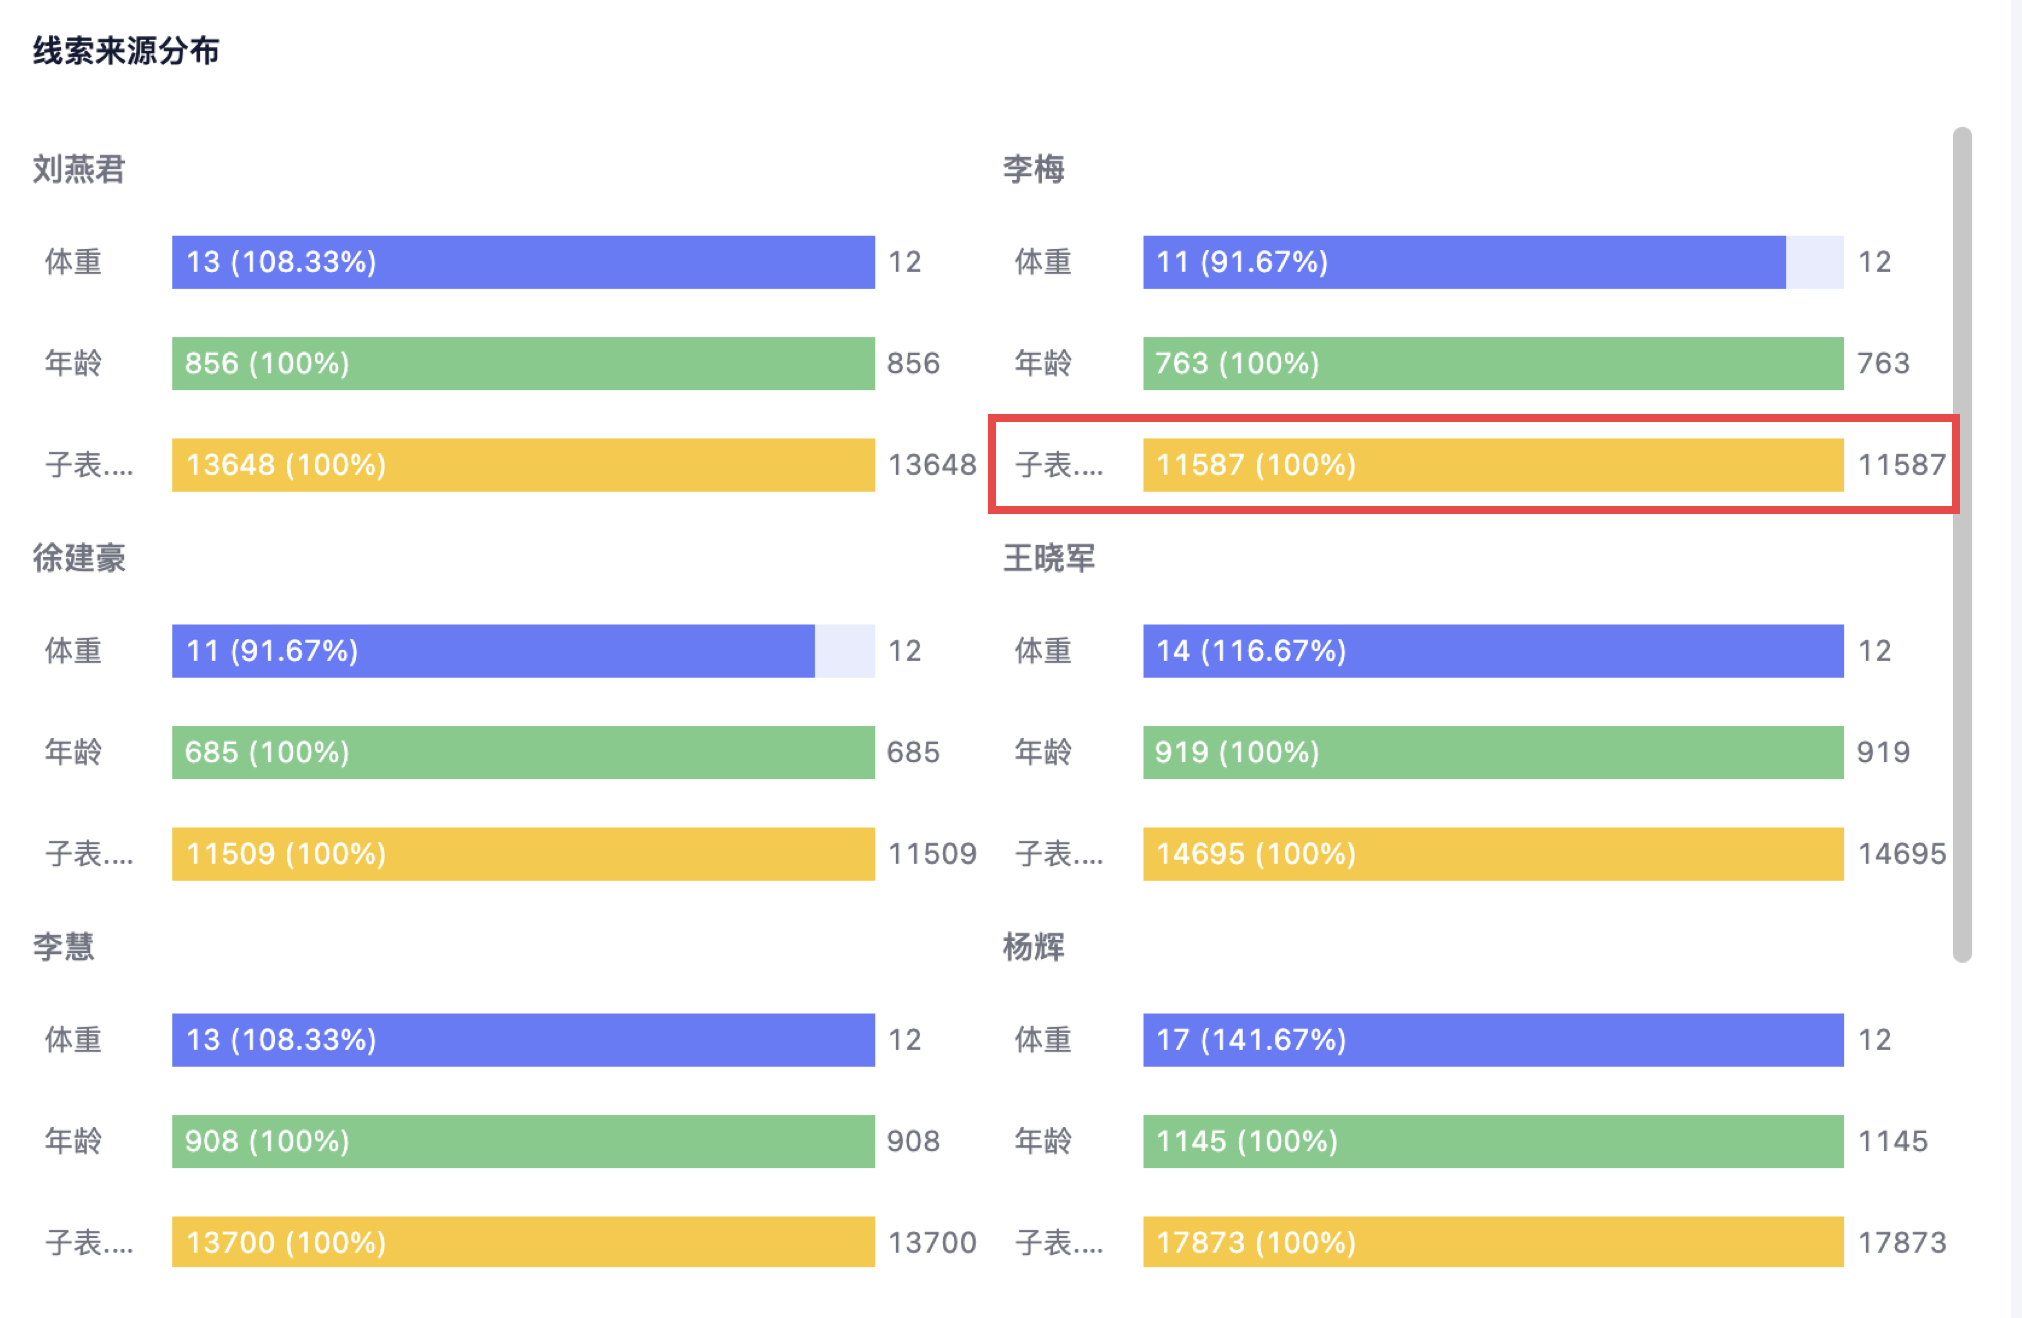
Task: Click 李慧's blue bar 13 (108.33%)
Action: click(523, 1040)
